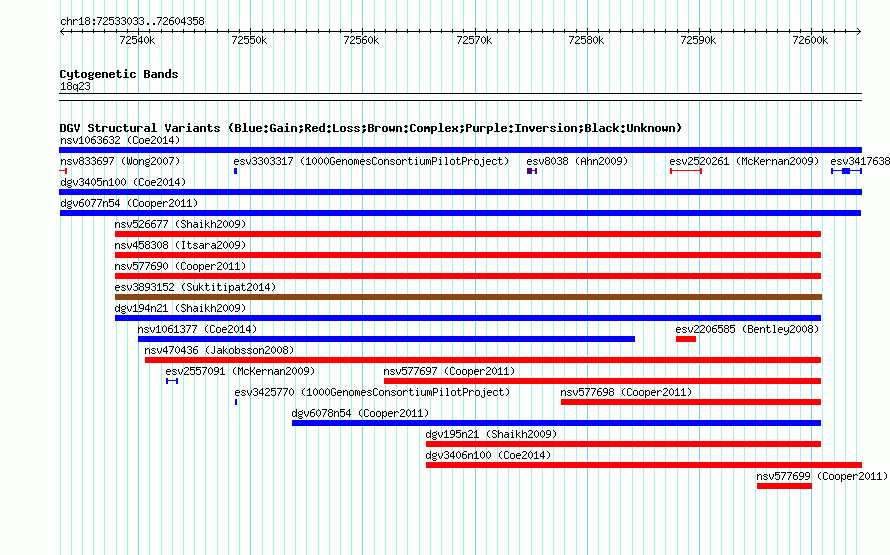Click the 72600k ruler tick label
890x555 pixels.
(810, 40)
